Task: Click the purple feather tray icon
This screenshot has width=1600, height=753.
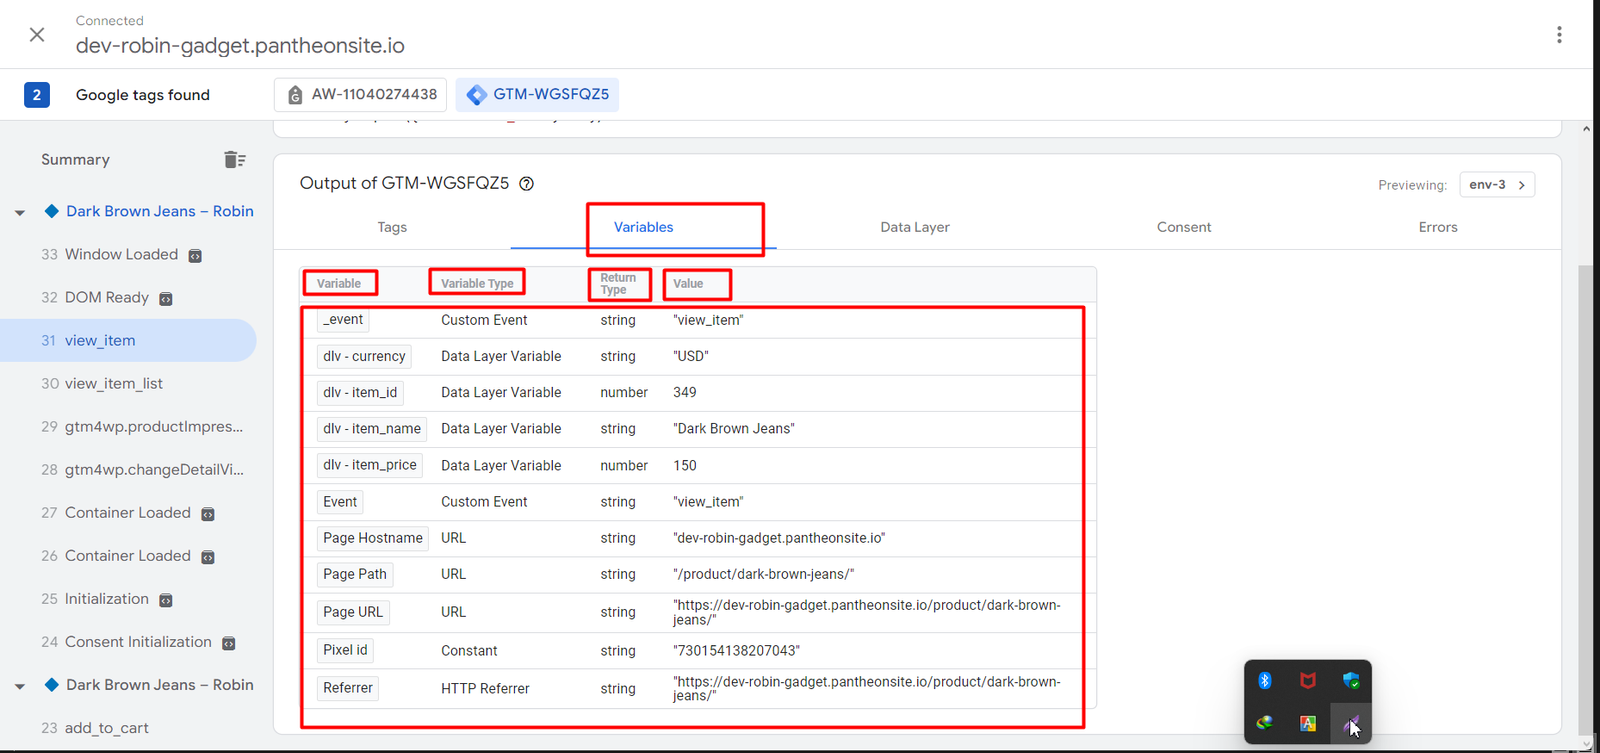Action: (1350, 723)
